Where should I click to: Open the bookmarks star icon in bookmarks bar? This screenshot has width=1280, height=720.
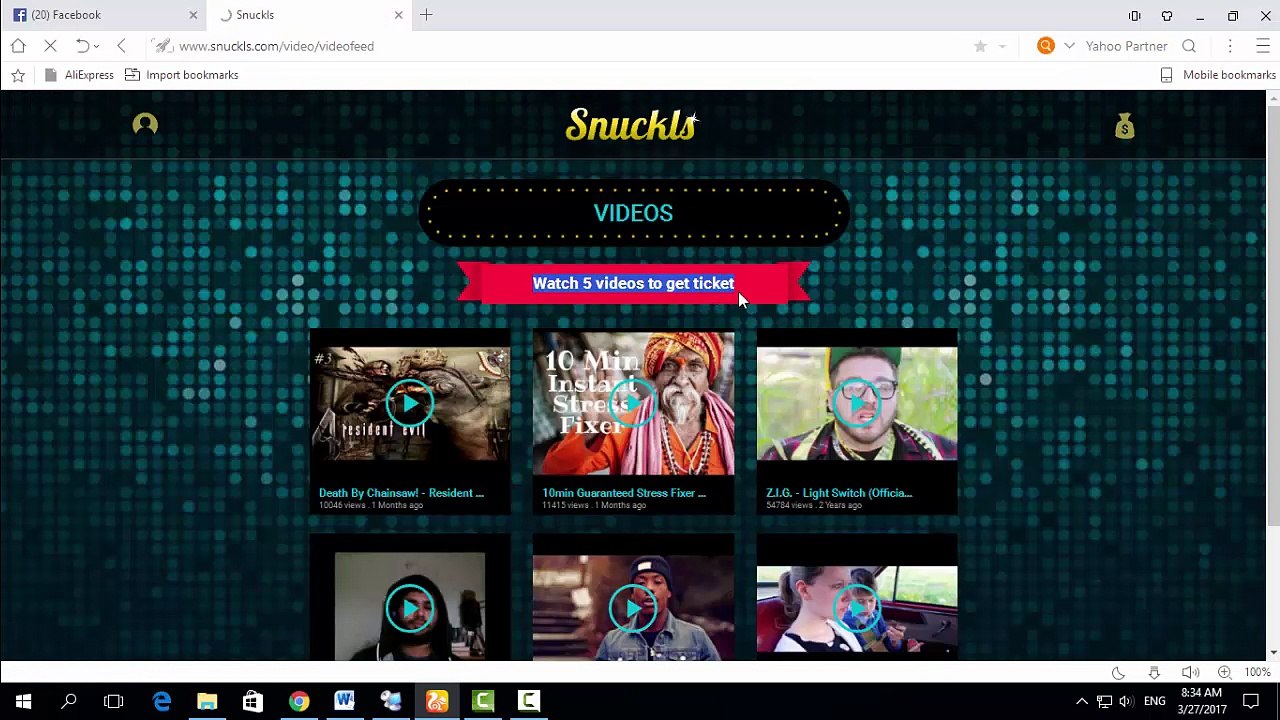click(18, 75)
